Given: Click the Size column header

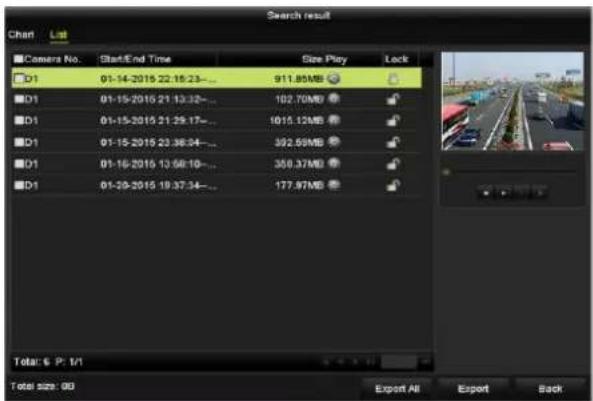Looking at the screenshot, I should point(312,59).
